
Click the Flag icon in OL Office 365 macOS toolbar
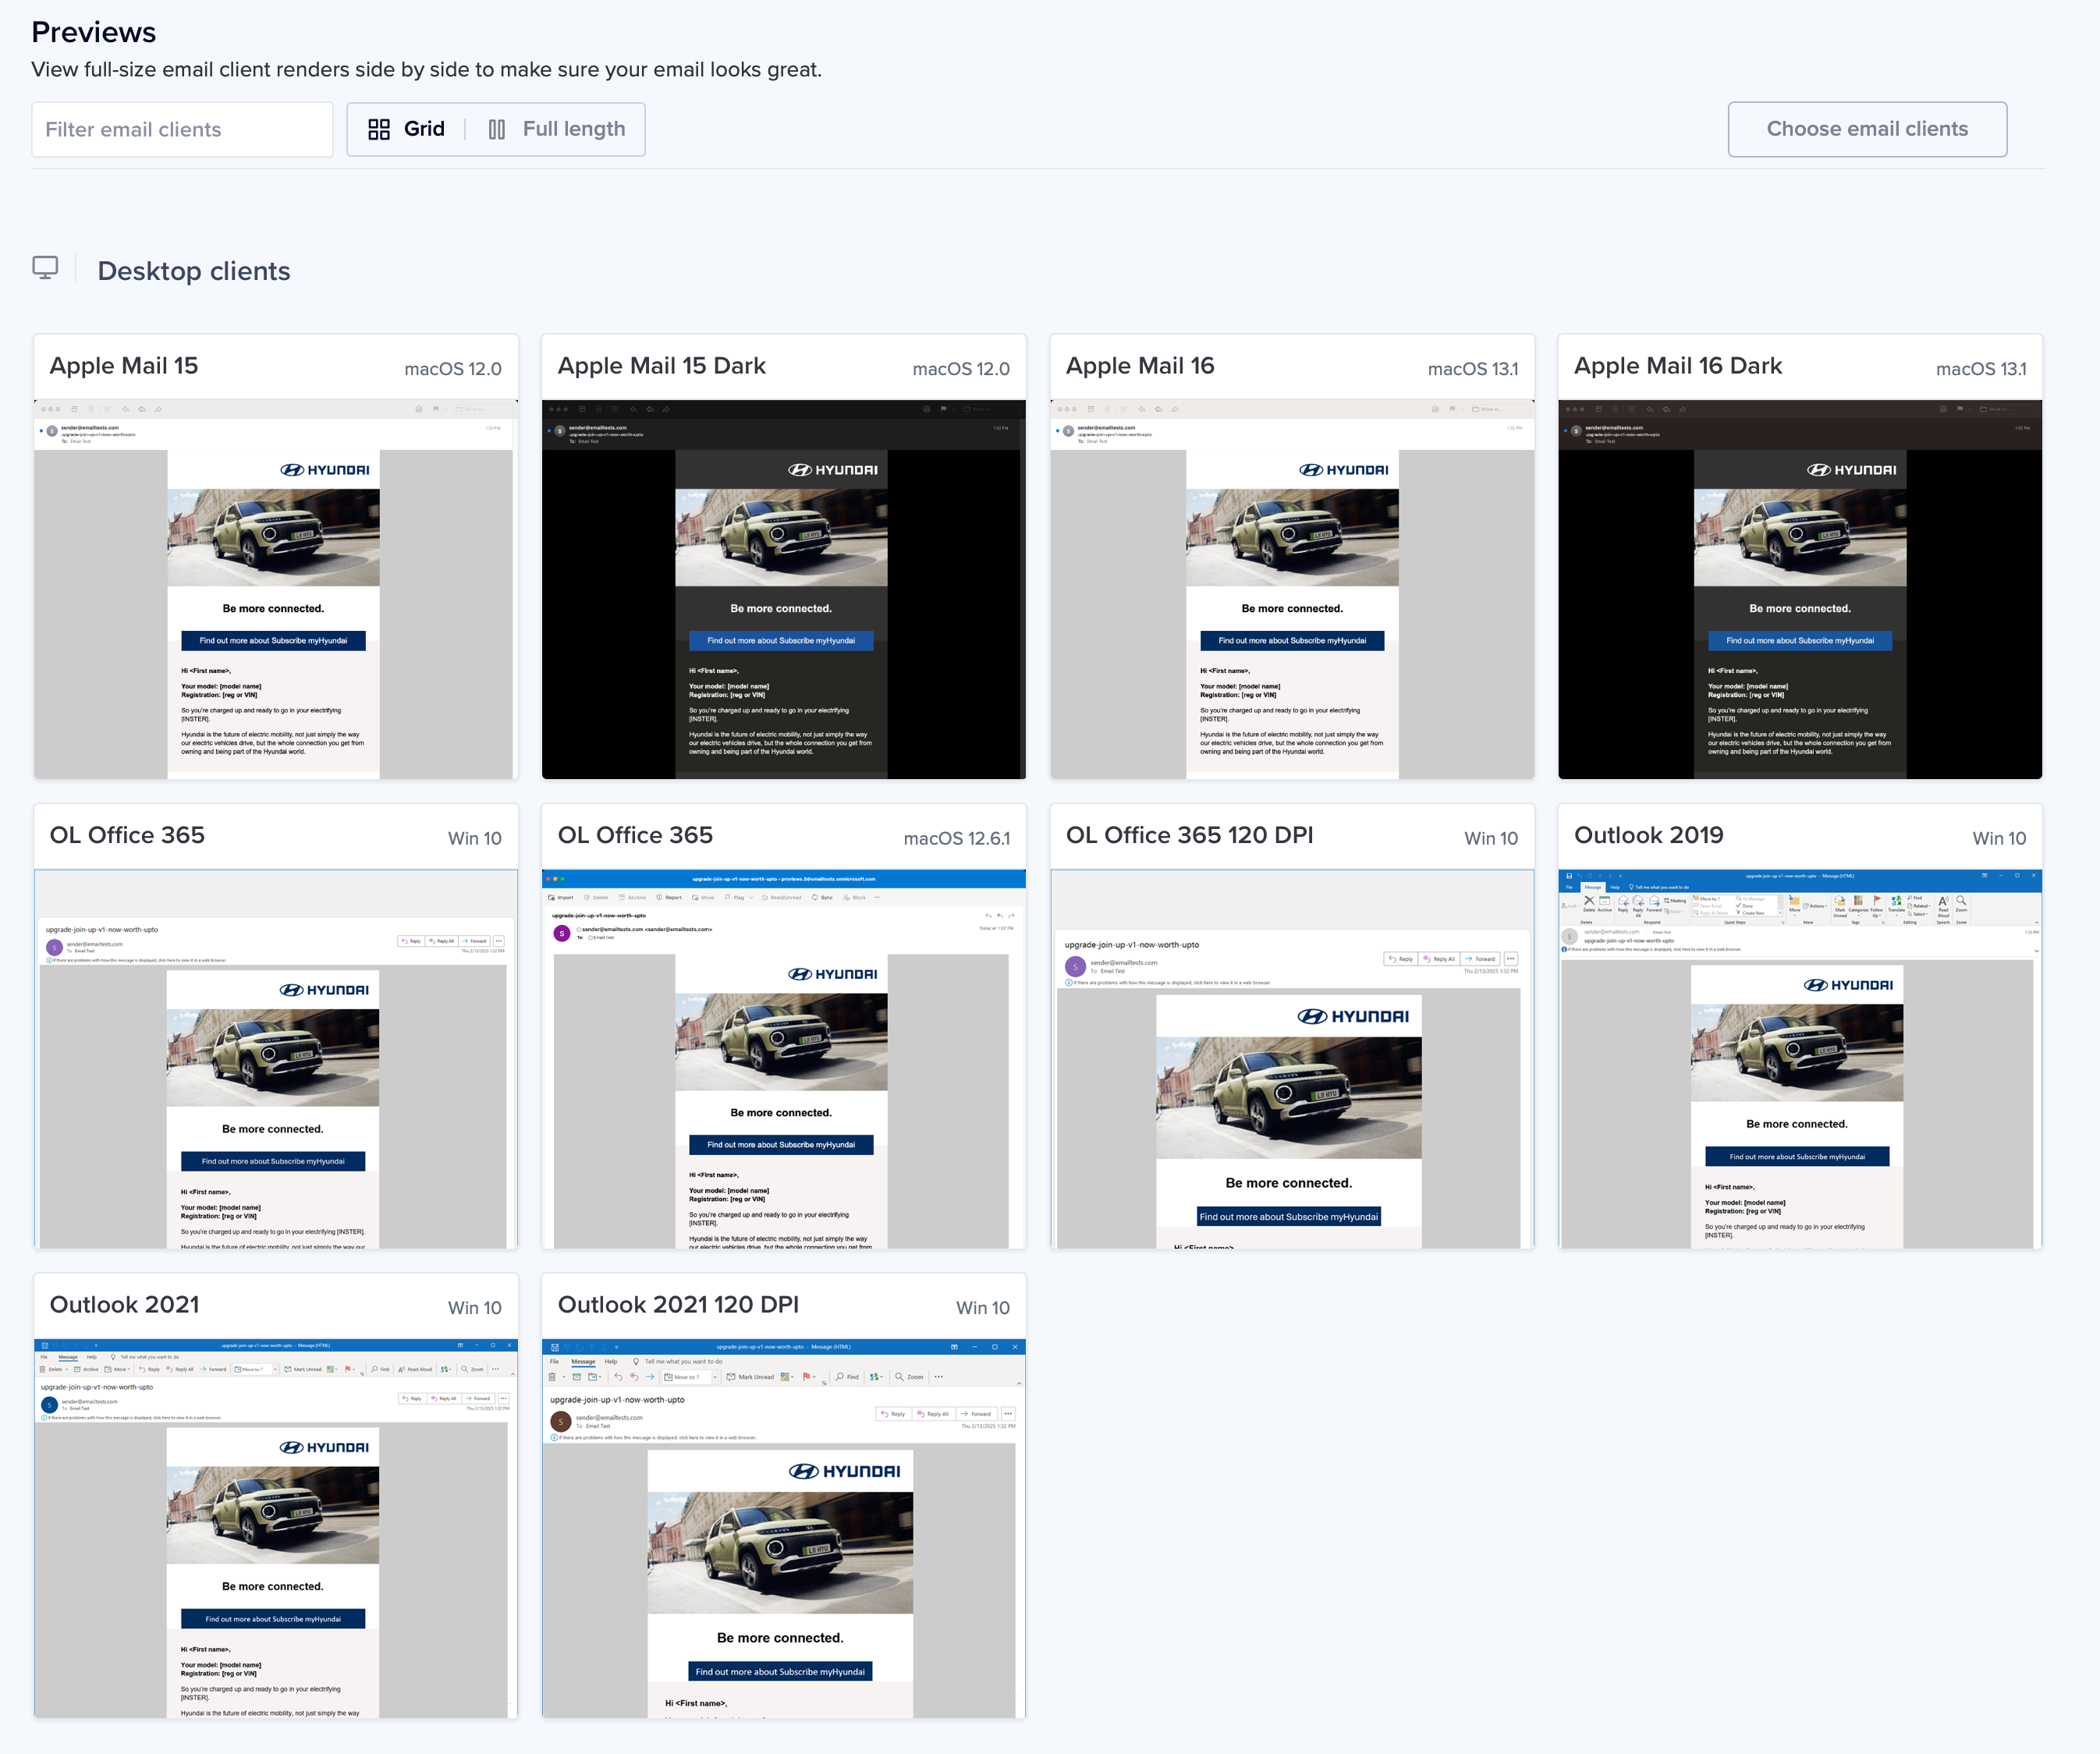point(738,898)
